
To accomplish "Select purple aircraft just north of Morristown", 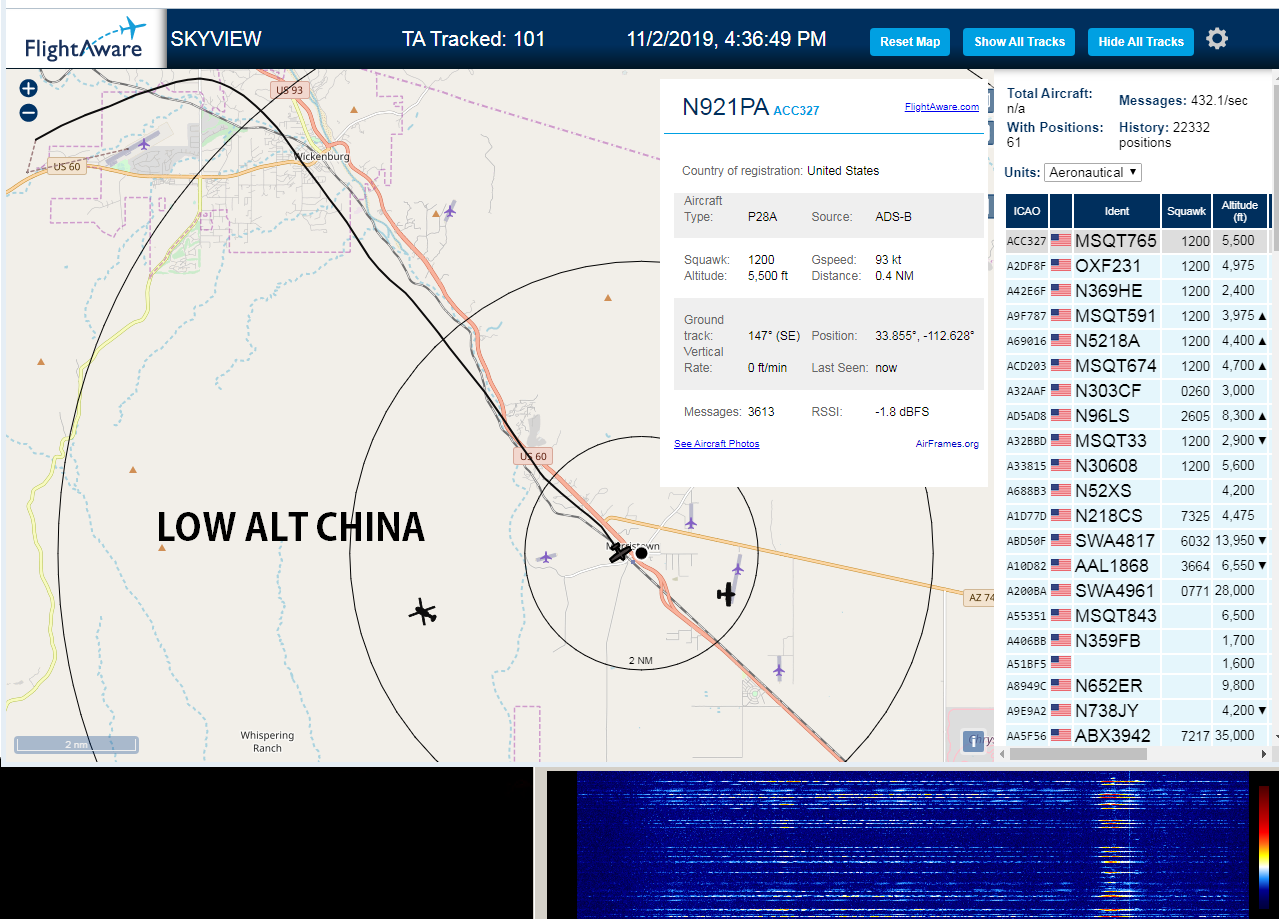I will click(x=690, y=522).
